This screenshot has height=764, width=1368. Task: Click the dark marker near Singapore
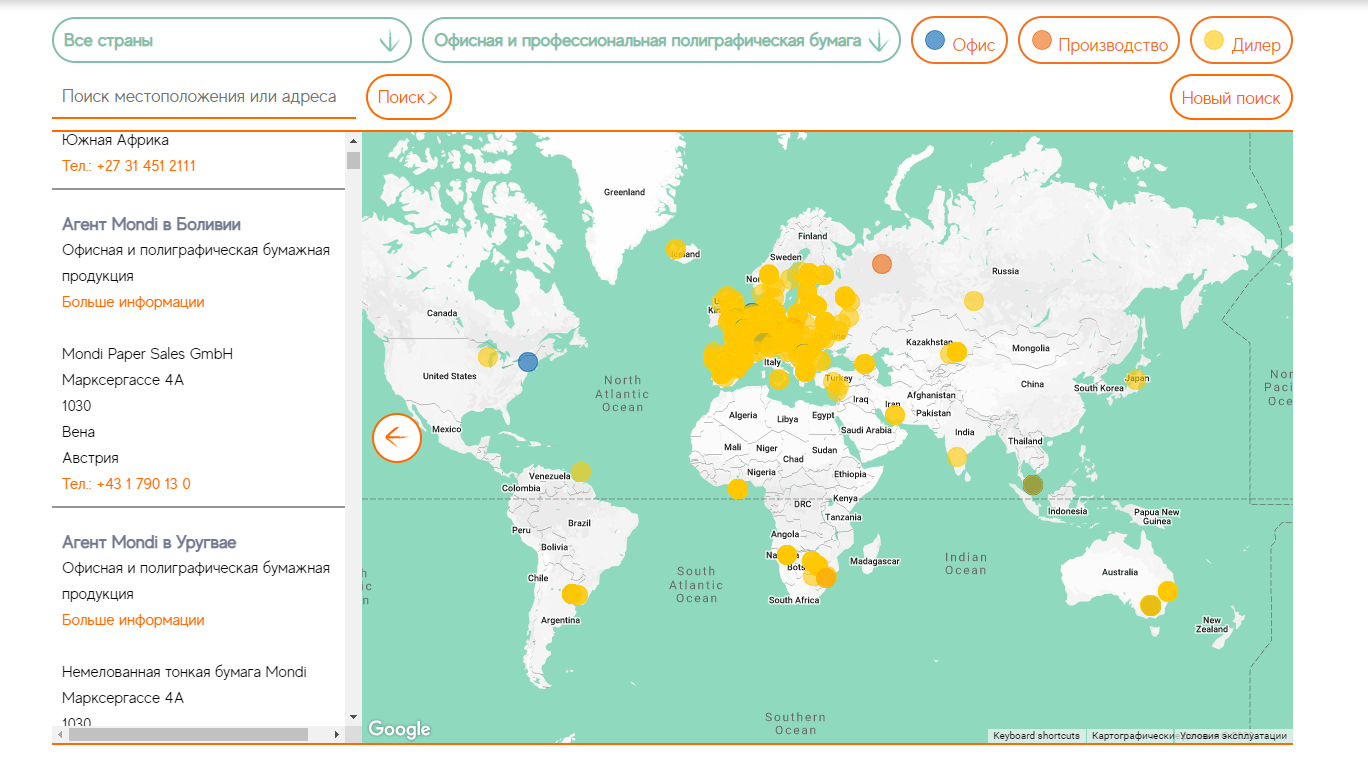pos(1033,485)
